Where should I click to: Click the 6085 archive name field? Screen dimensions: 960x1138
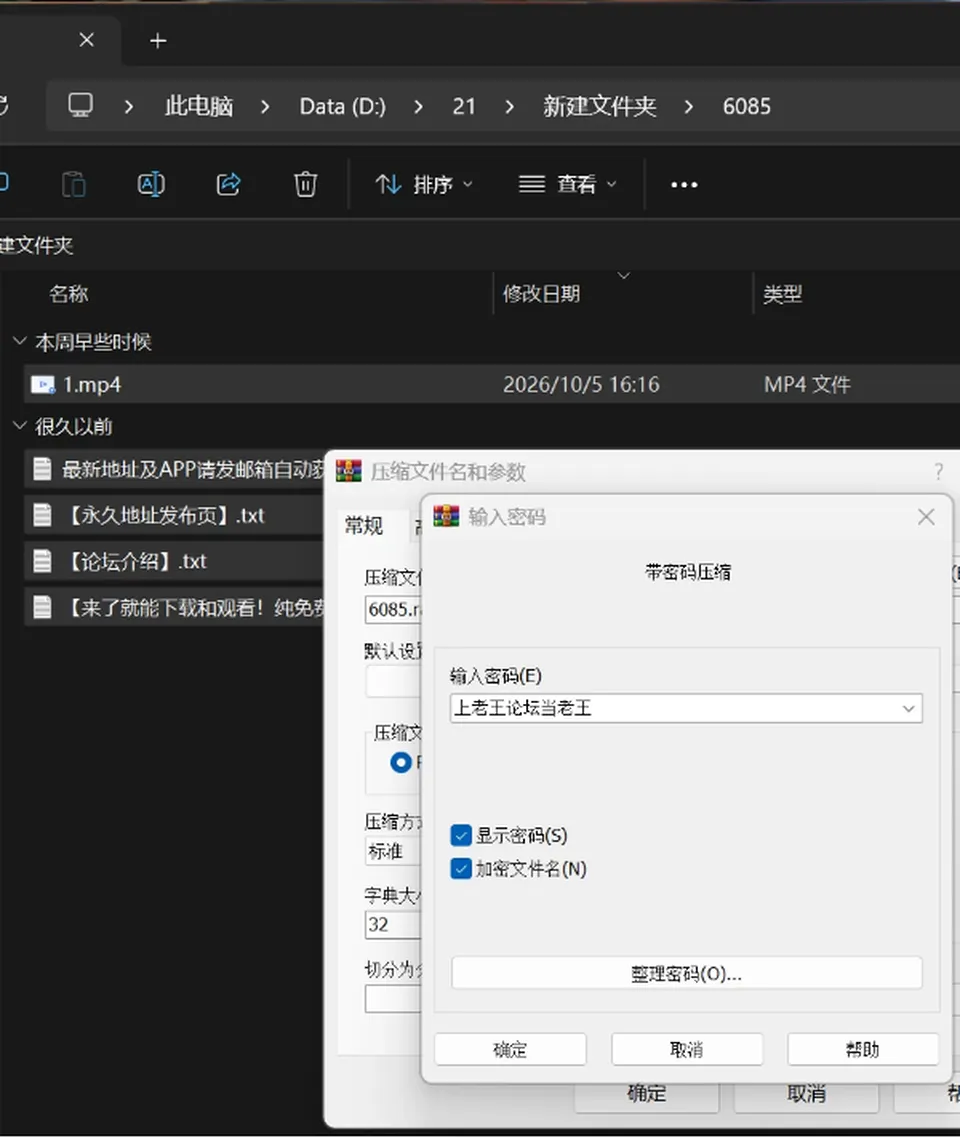[393, 609]
